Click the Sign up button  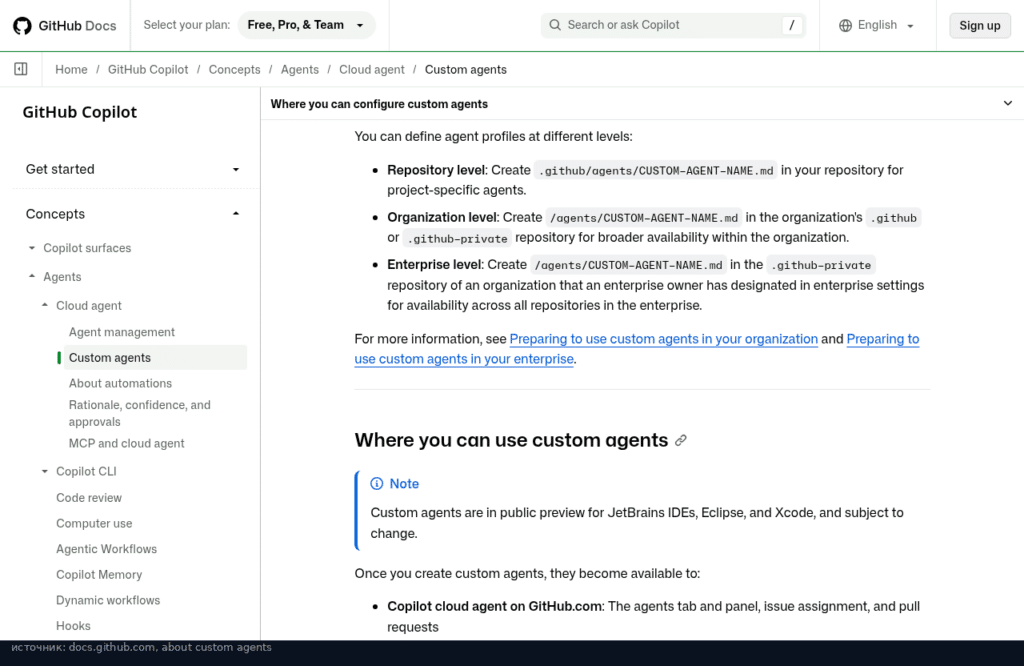(980, 25)
